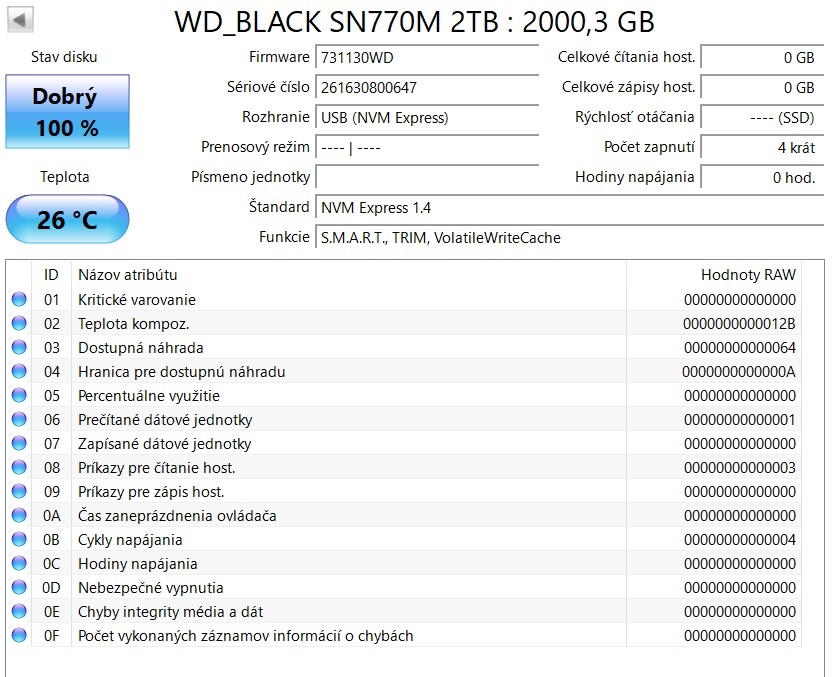
Task: Click the Celkové zápisy host. value field
Action: [x=762, y=88]
